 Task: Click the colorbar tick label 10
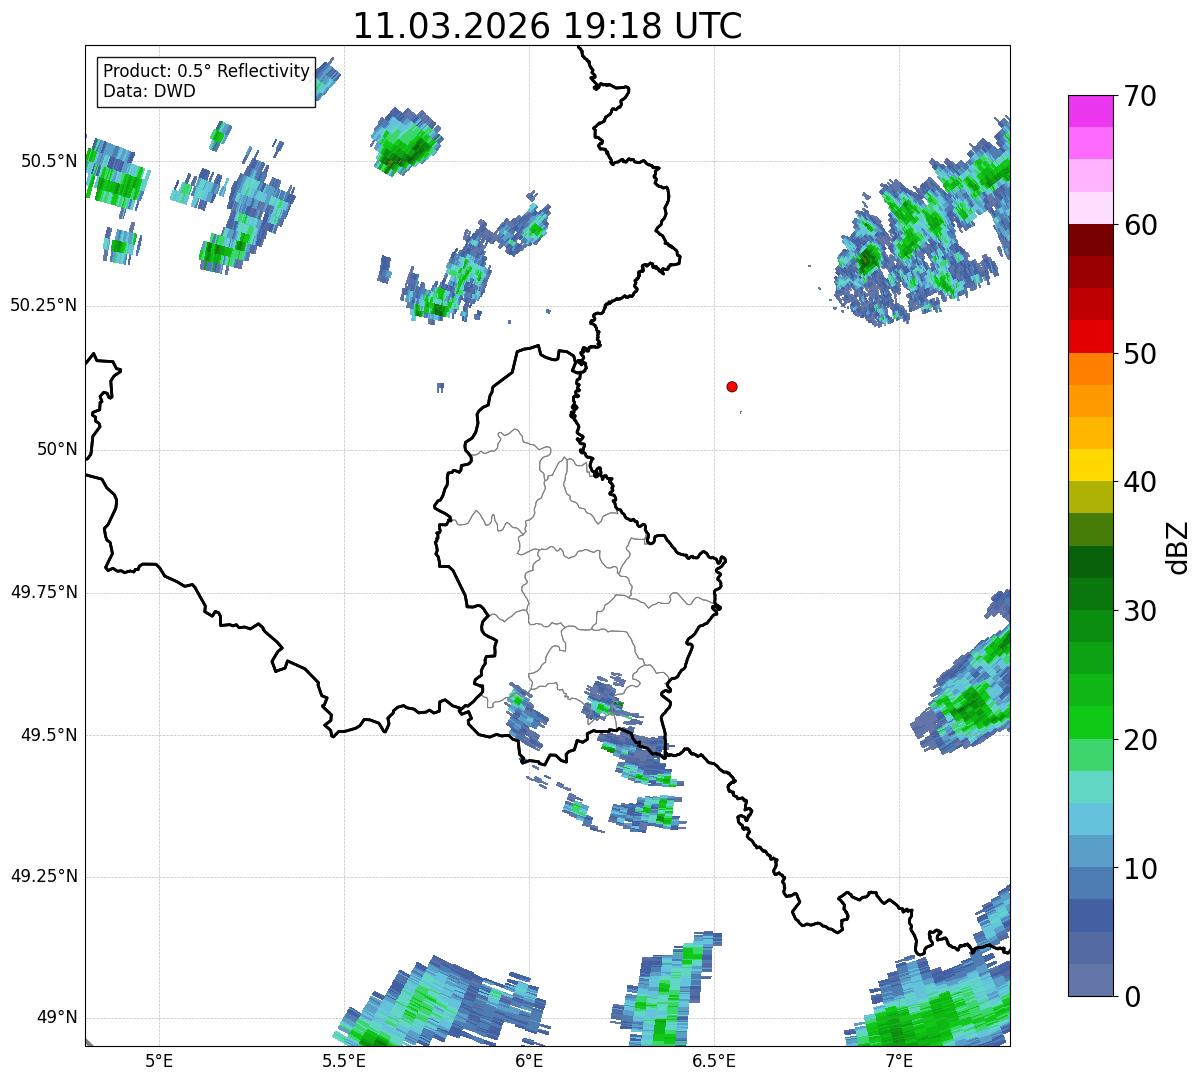coord(1140,869)
